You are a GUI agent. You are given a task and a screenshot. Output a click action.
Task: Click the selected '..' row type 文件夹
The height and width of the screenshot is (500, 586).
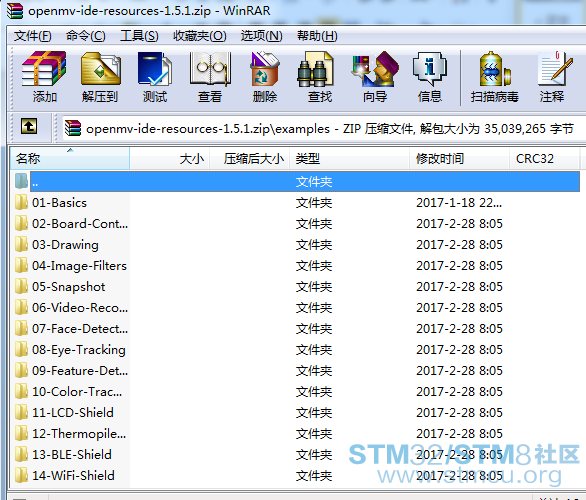coord(314,182)
